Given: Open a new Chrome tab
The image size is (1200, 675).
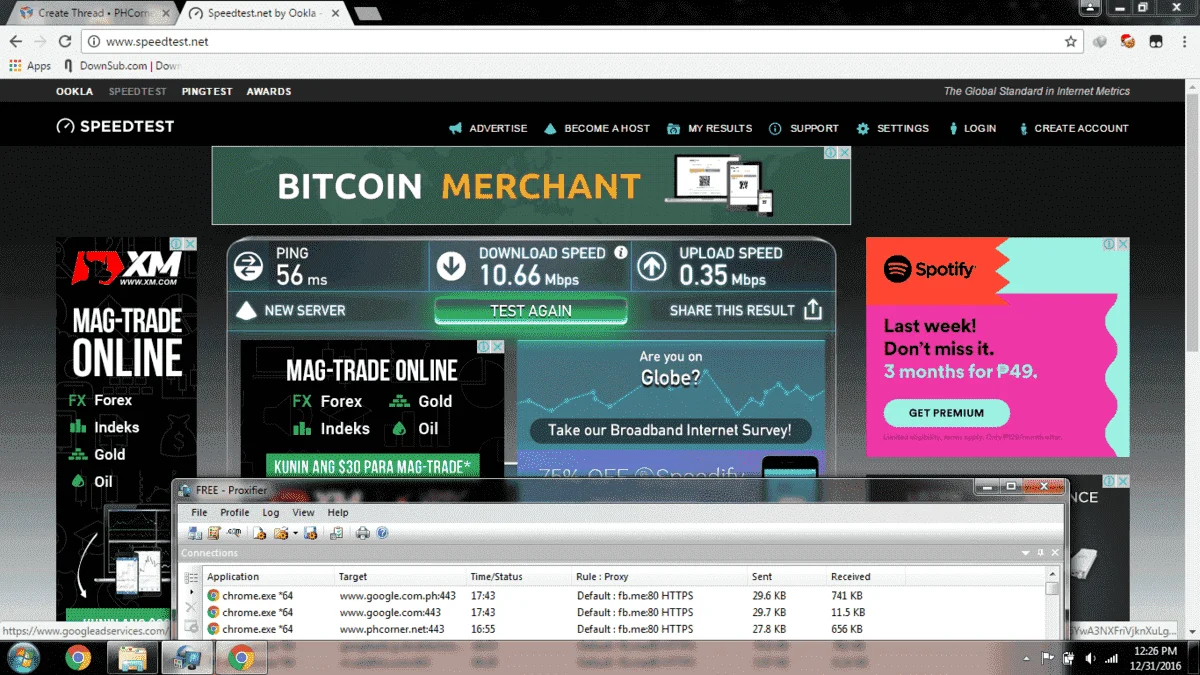Looking at the screenshot, I should pyautogui.click(x=367, y=14).
